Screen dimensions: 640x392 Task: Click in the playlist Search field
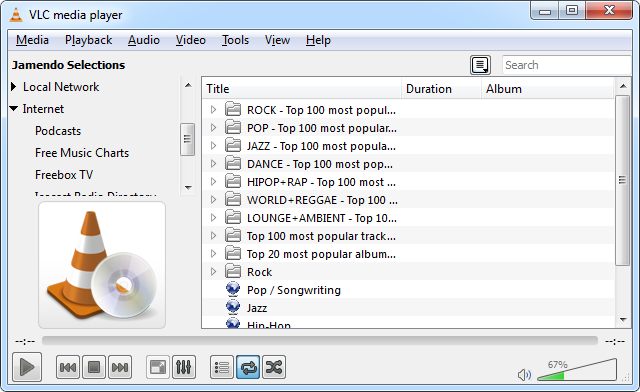(x=567, y=65)
